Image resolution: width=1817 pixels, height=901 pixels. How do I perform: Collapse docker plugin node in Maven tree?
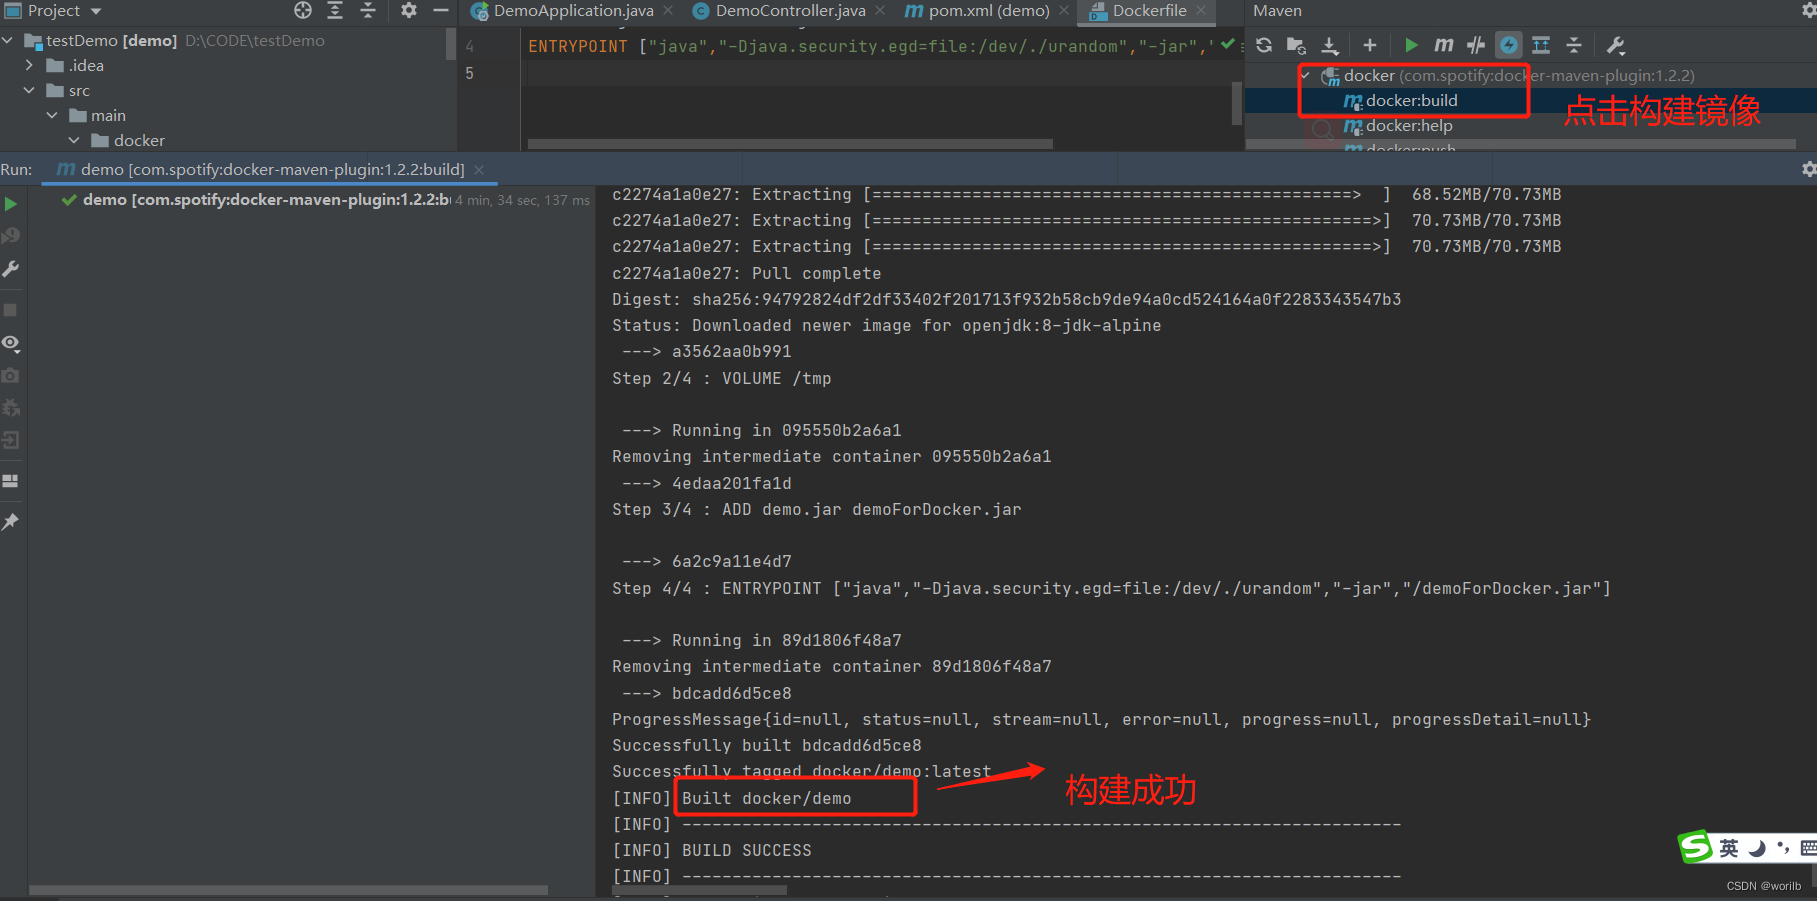(x=1305, y=75)
